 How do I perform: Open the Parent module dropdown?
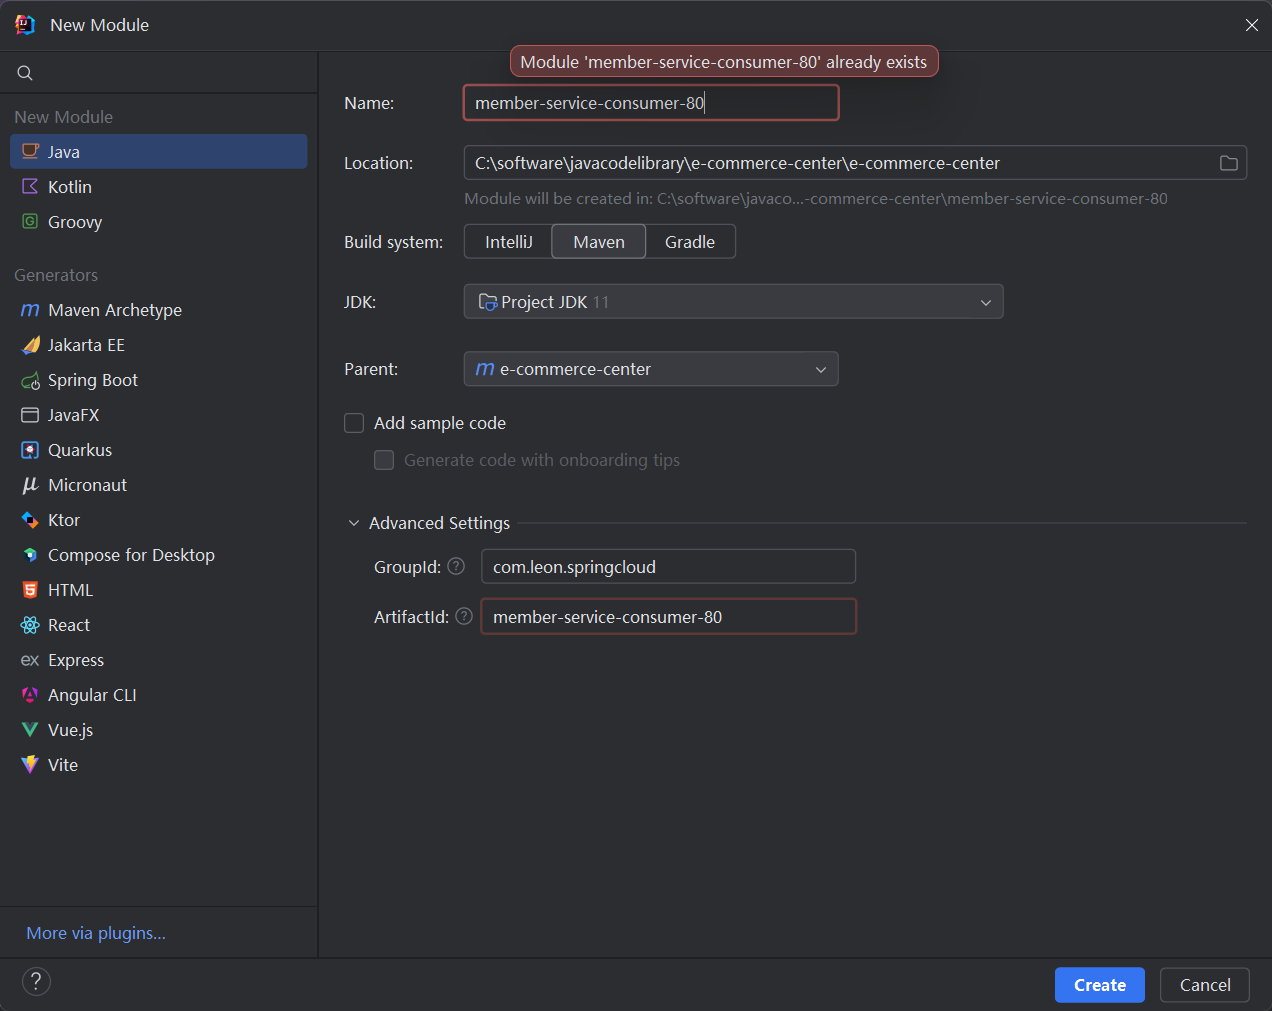point(651,369)
